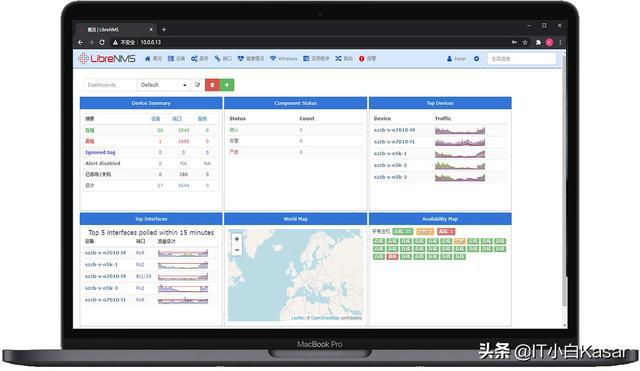Open the Devices menu with server icon
640x371 pixels.
tap(176, 59)
